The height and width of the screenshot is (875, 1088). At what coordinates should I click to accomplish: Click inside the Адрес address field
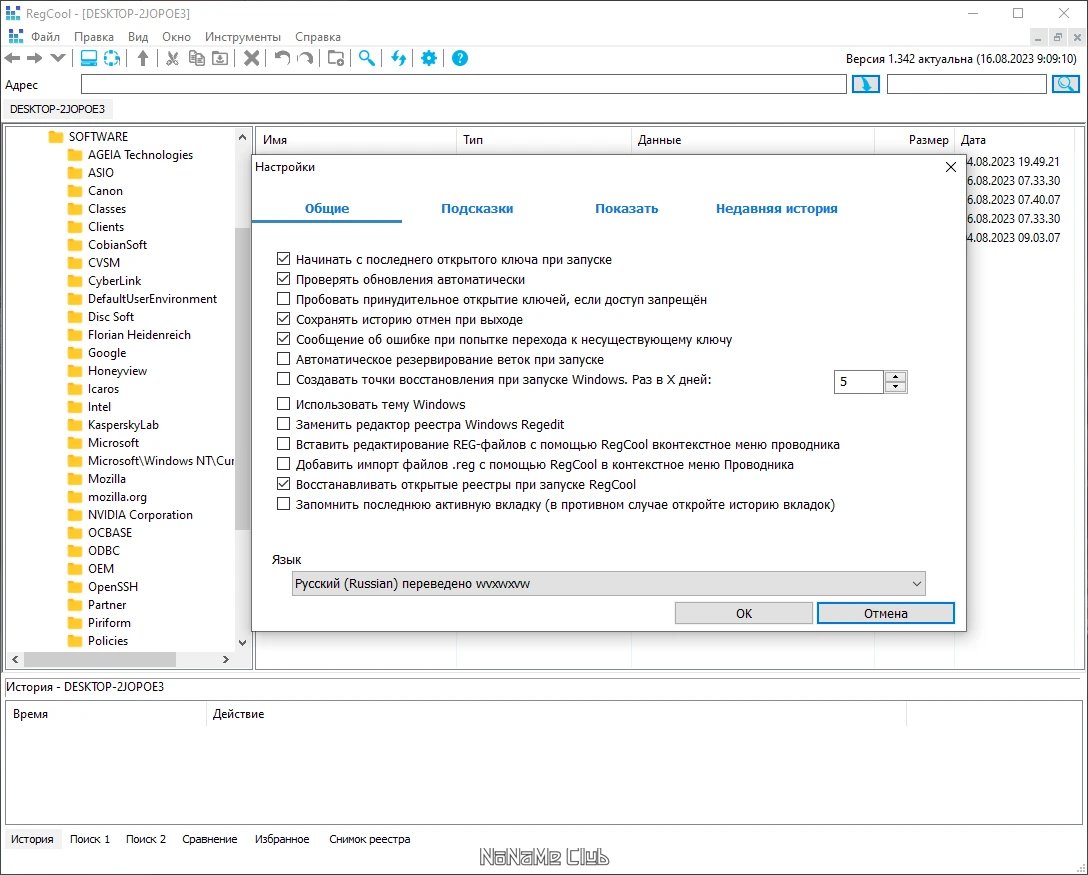(x=464, y=85)
